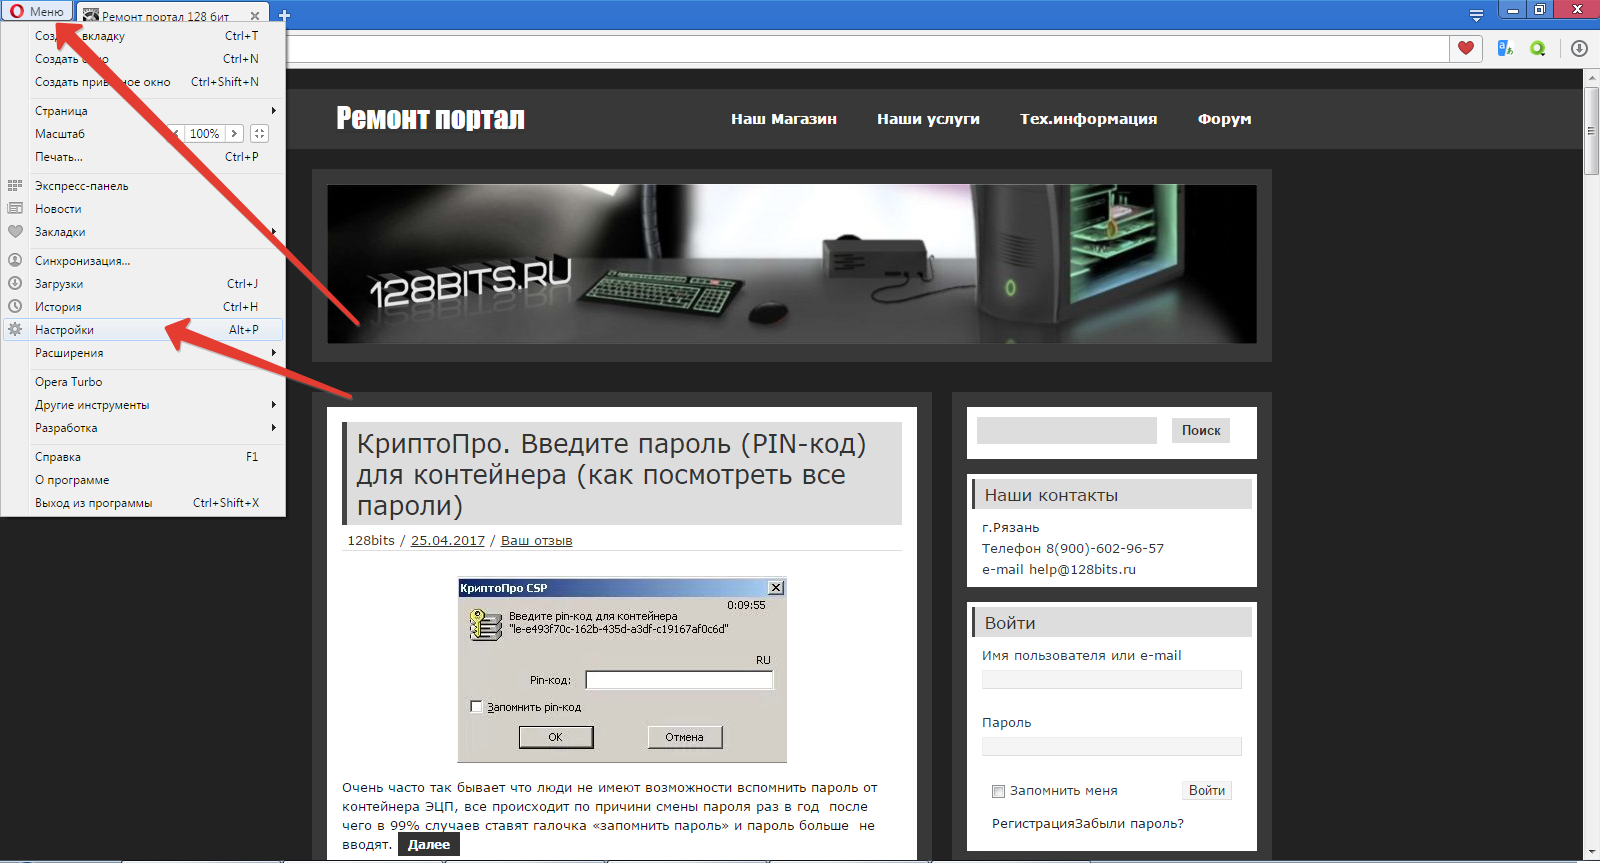Click the Телефон 8(900)-602-96-57 text

click(1073, 549)
